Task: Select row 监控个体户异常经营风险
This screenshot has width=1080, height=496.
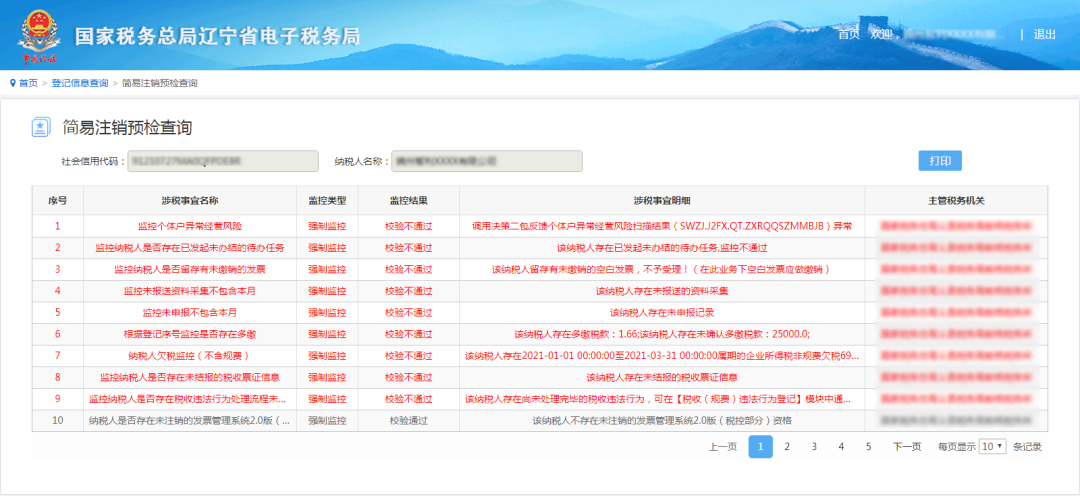Action: (x=540, y=226)
